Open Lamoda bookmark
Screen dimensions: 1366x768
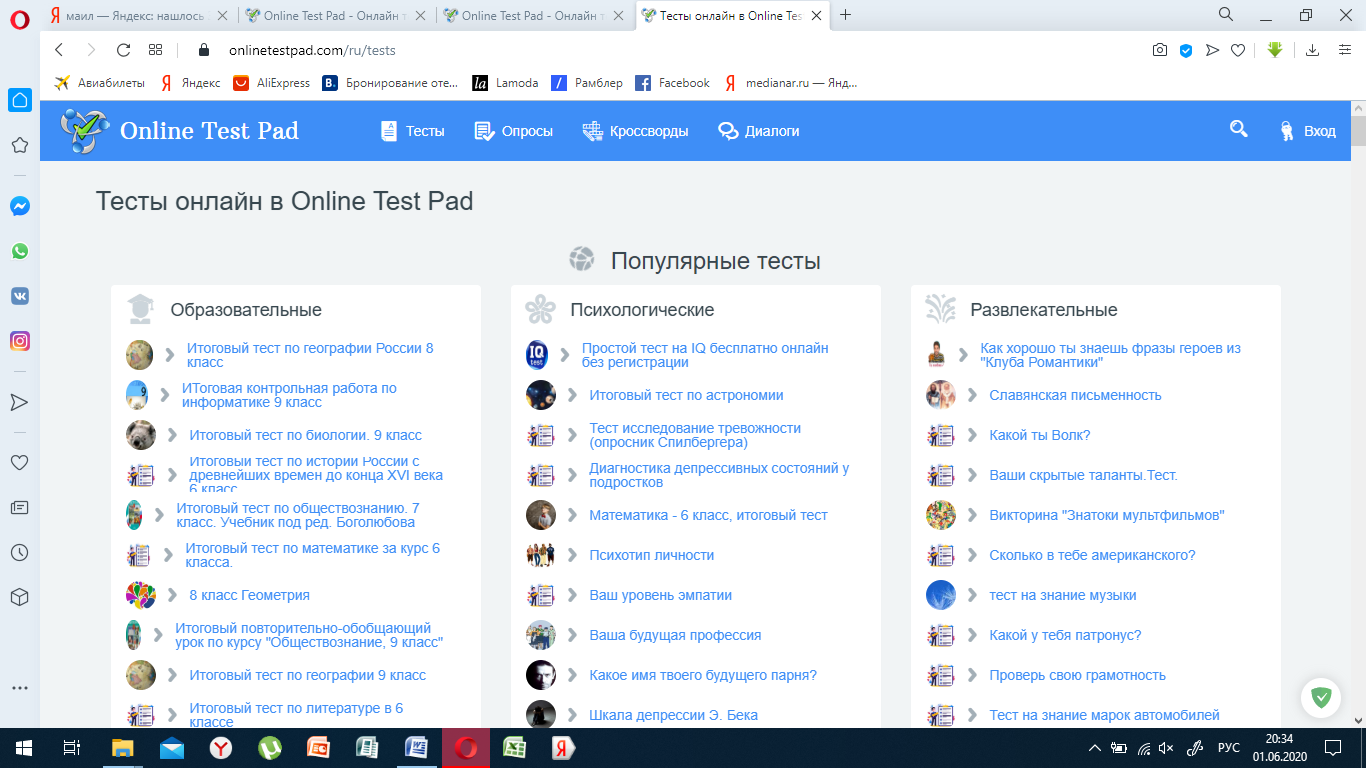[x=505, y=83]
